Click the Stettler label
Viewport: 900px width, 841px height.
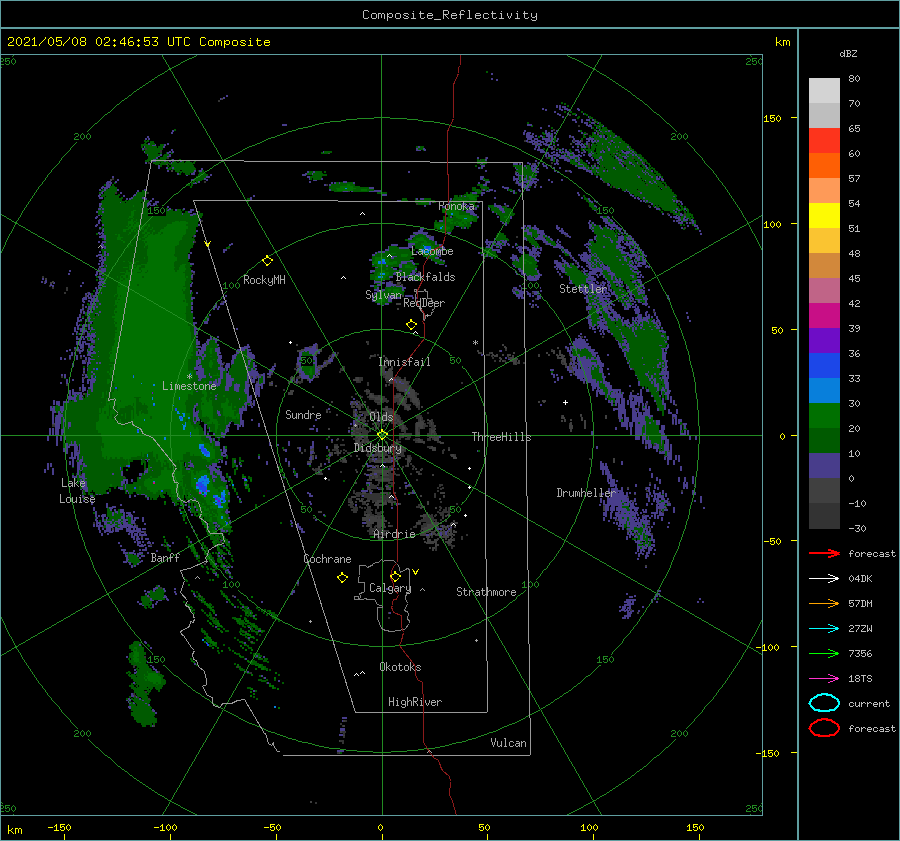583,289
